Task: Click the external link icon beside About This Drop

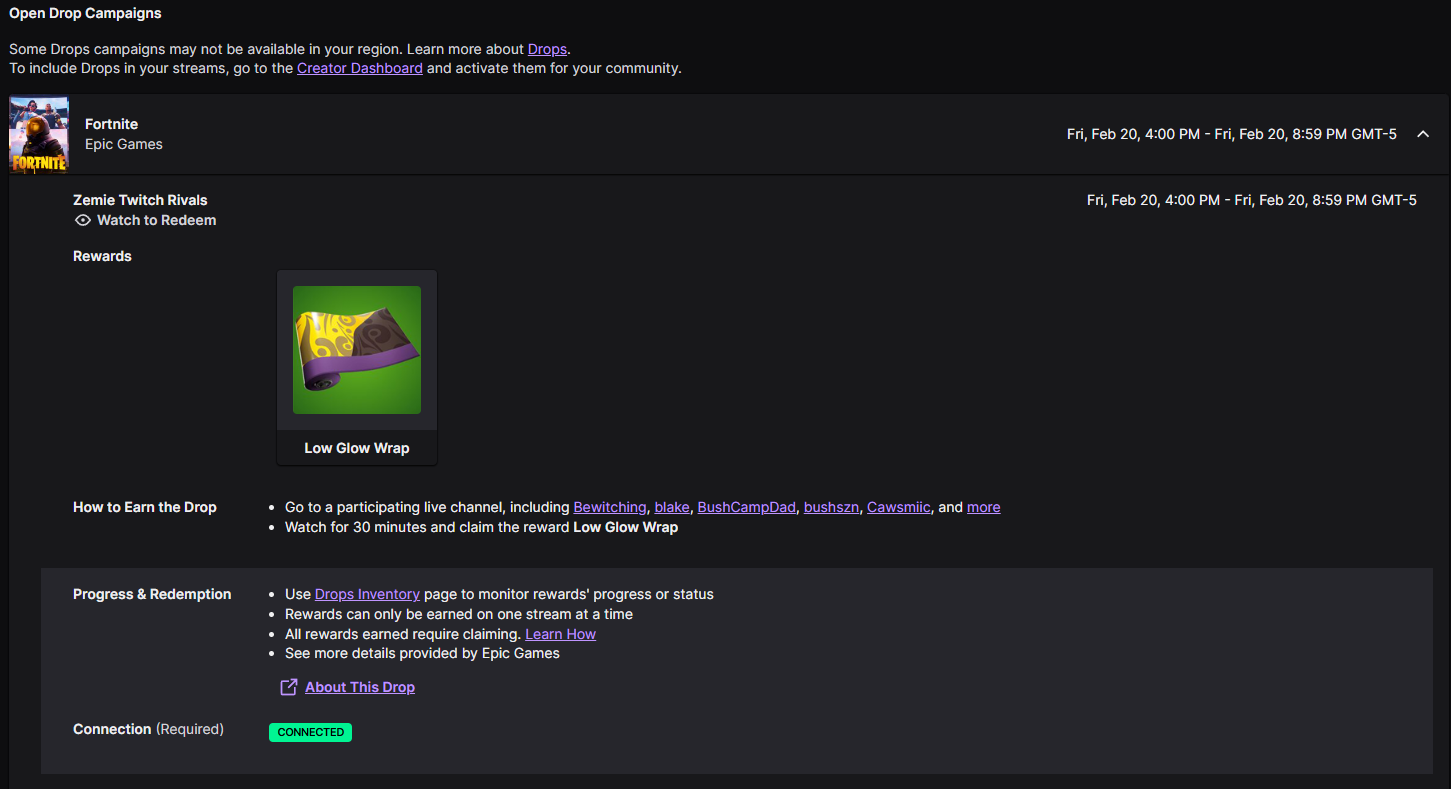Action: pyautogui.click(x=288, y=687)
